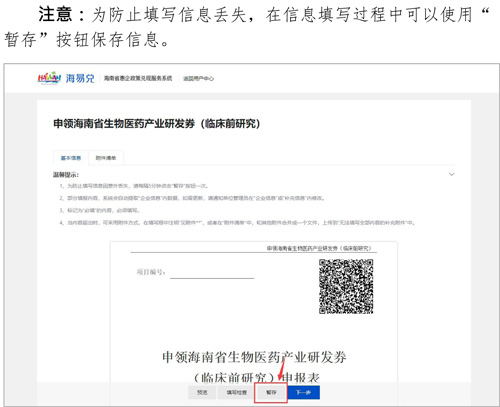Go back via the 返回用户中心 link
The width and height of the screenshot is (500, 407).
pos(198,79)
